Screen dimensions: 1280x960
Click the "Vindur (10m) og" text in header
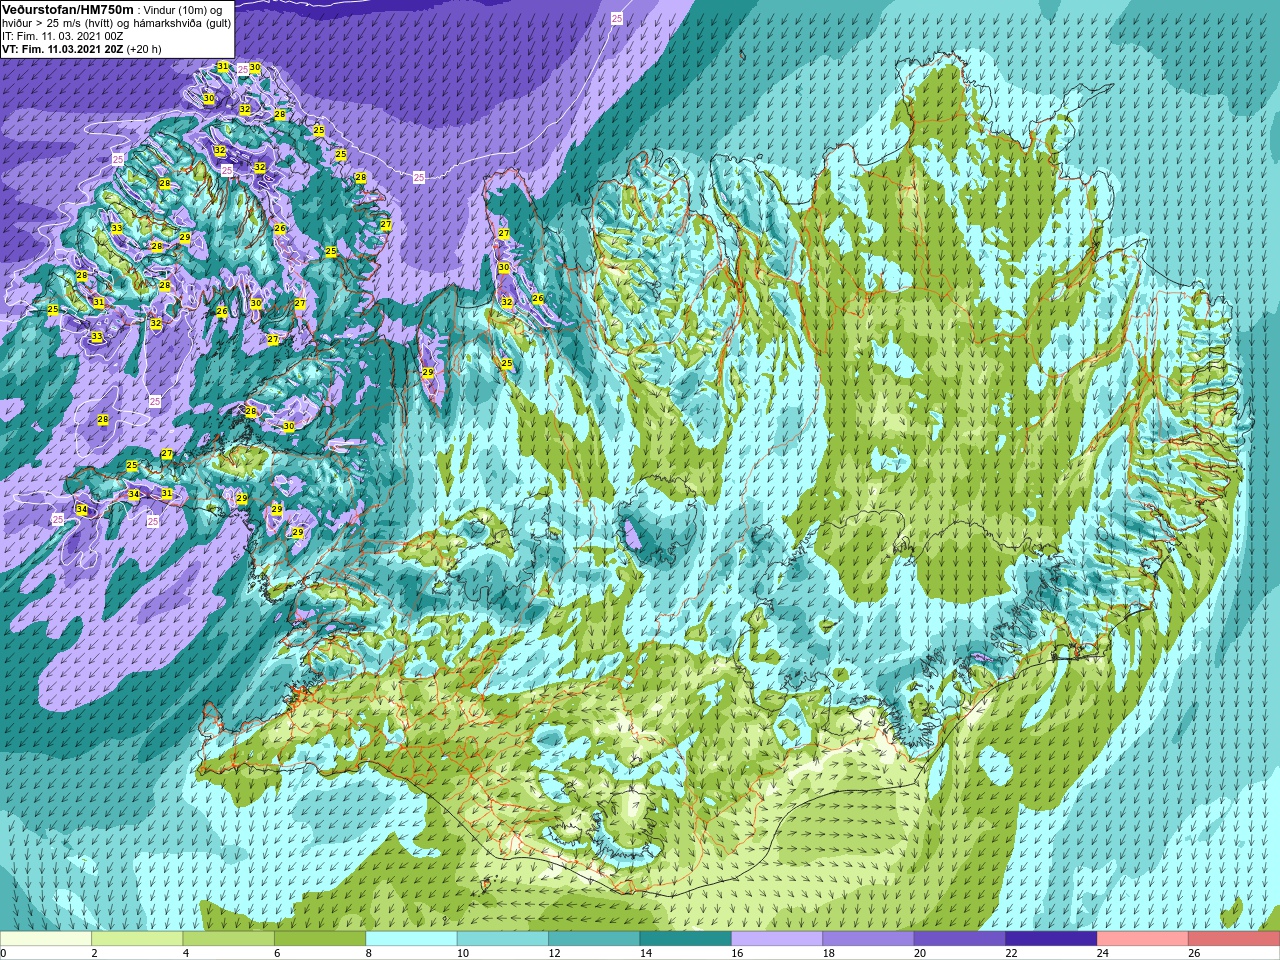[184, 10]
